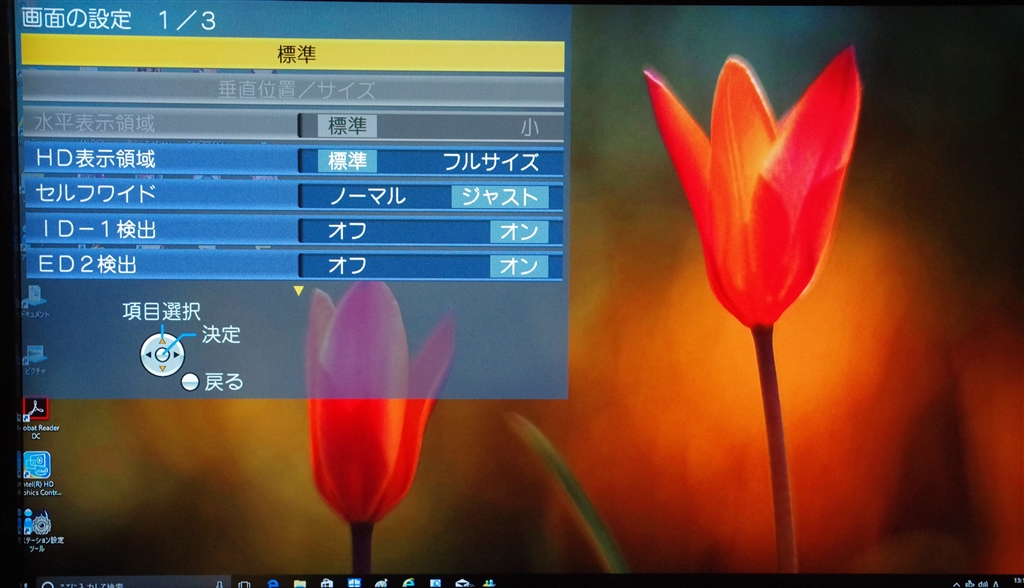Click the left arrow on the direction pad
The image size is (1024, 588).
[x=148, y=355]
